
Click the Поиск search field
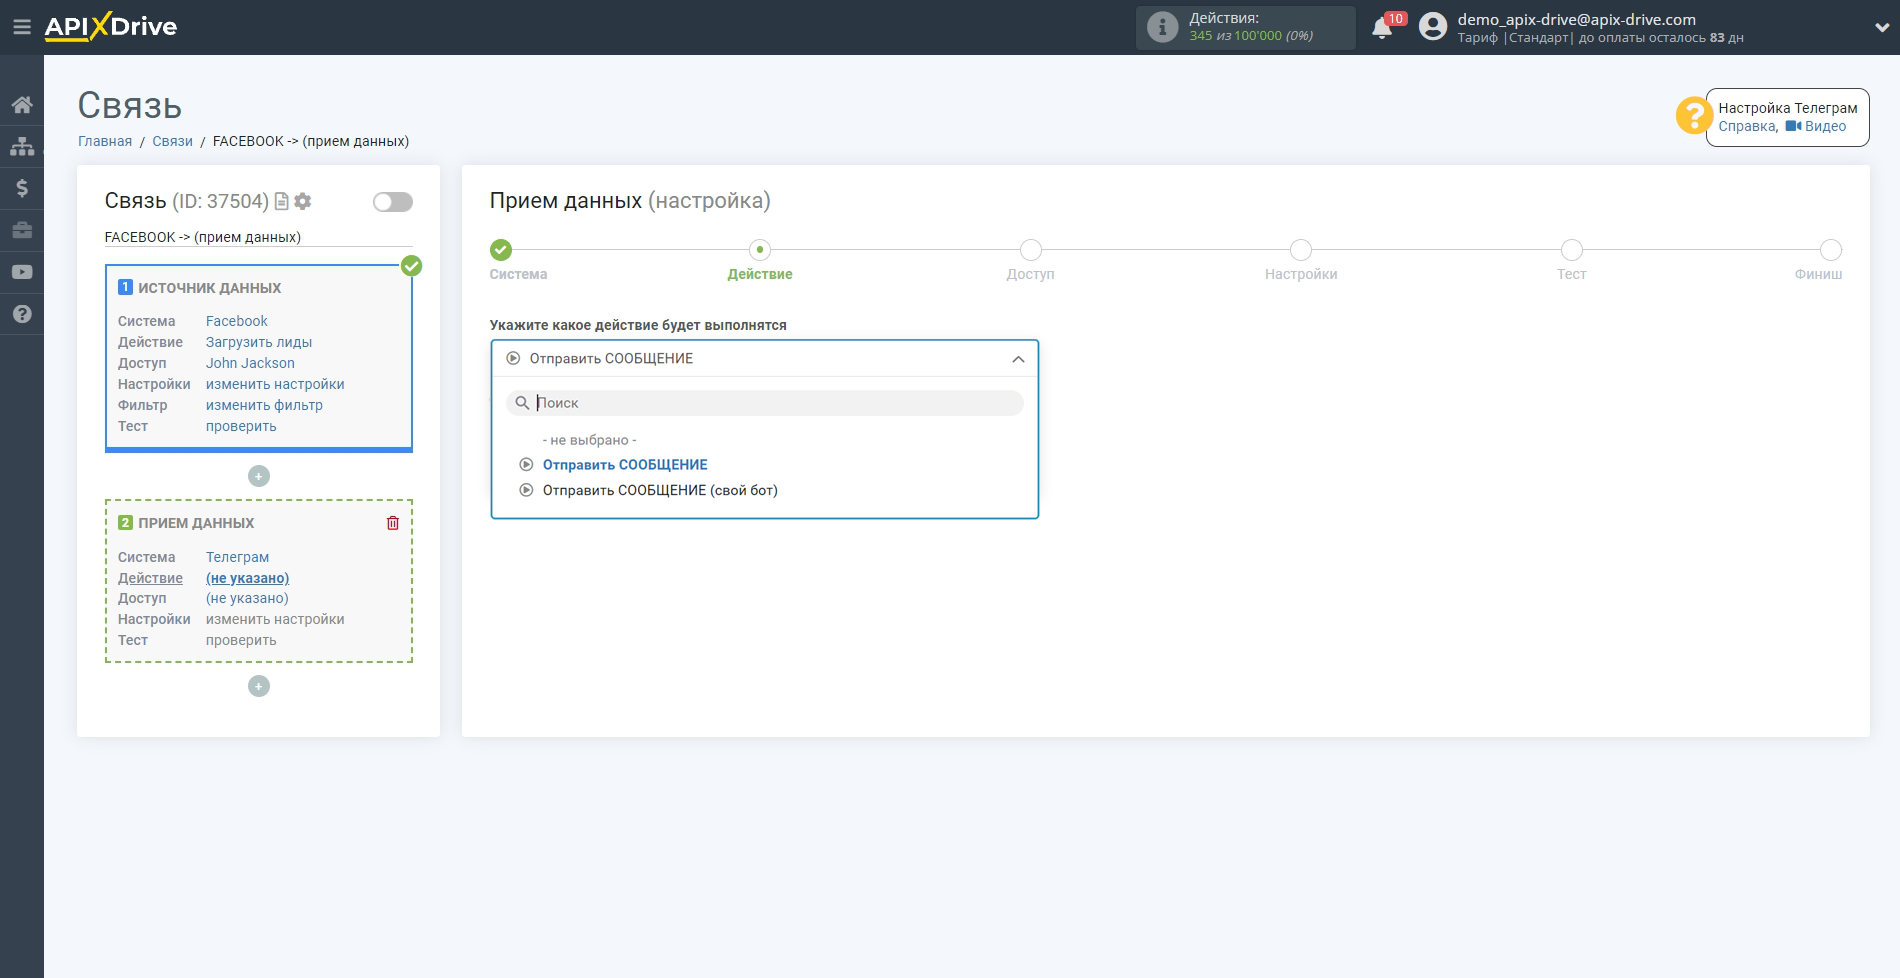pos(765,403)
